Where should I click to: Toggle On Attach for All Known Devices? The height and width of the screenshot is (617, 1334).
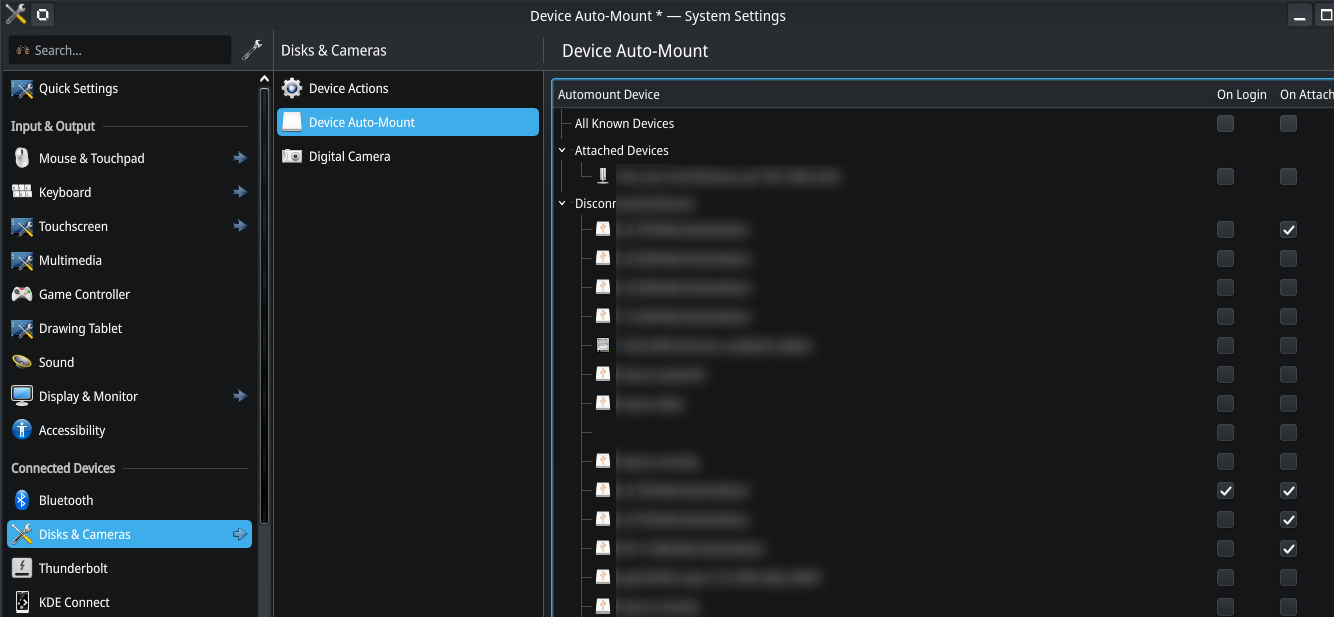coord(1288,123)
